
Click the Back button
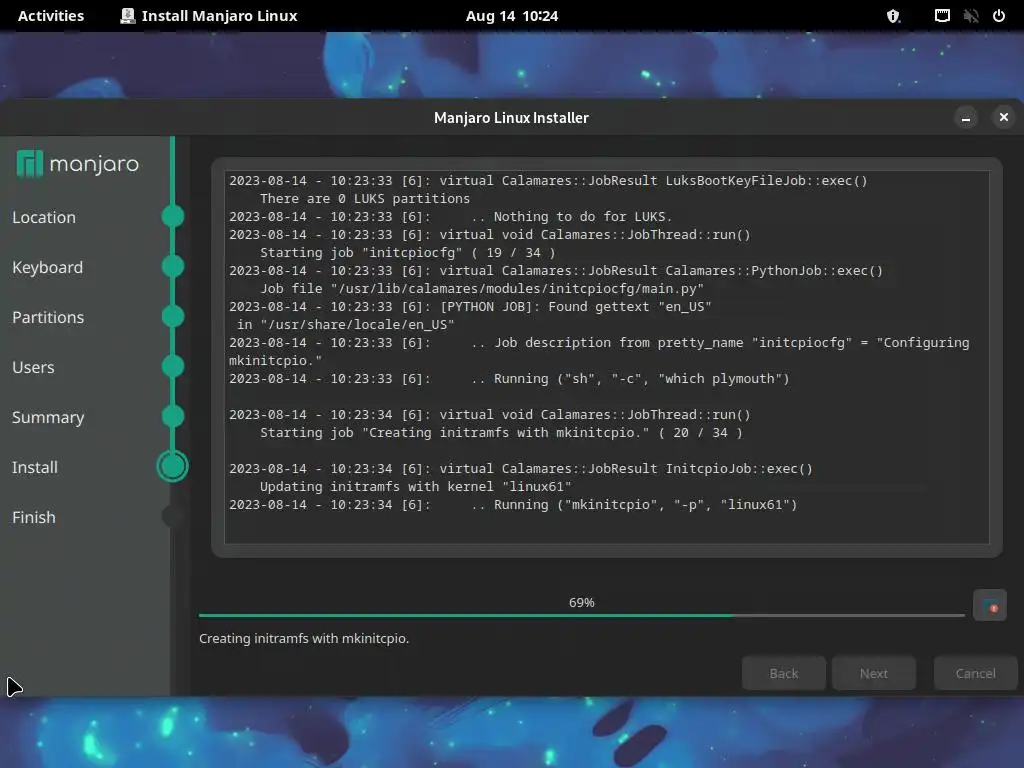coord(784,673)
